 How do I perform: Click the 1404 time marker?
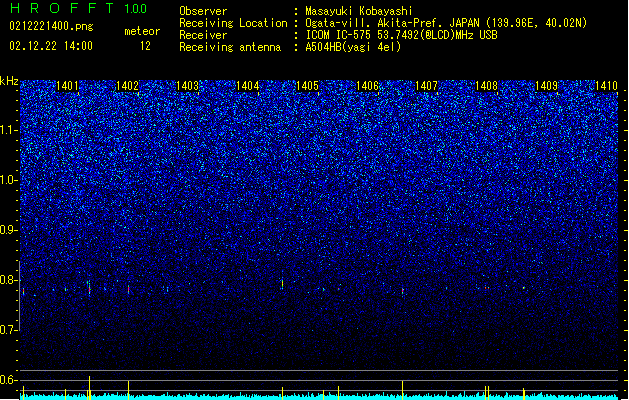[248, 86]
